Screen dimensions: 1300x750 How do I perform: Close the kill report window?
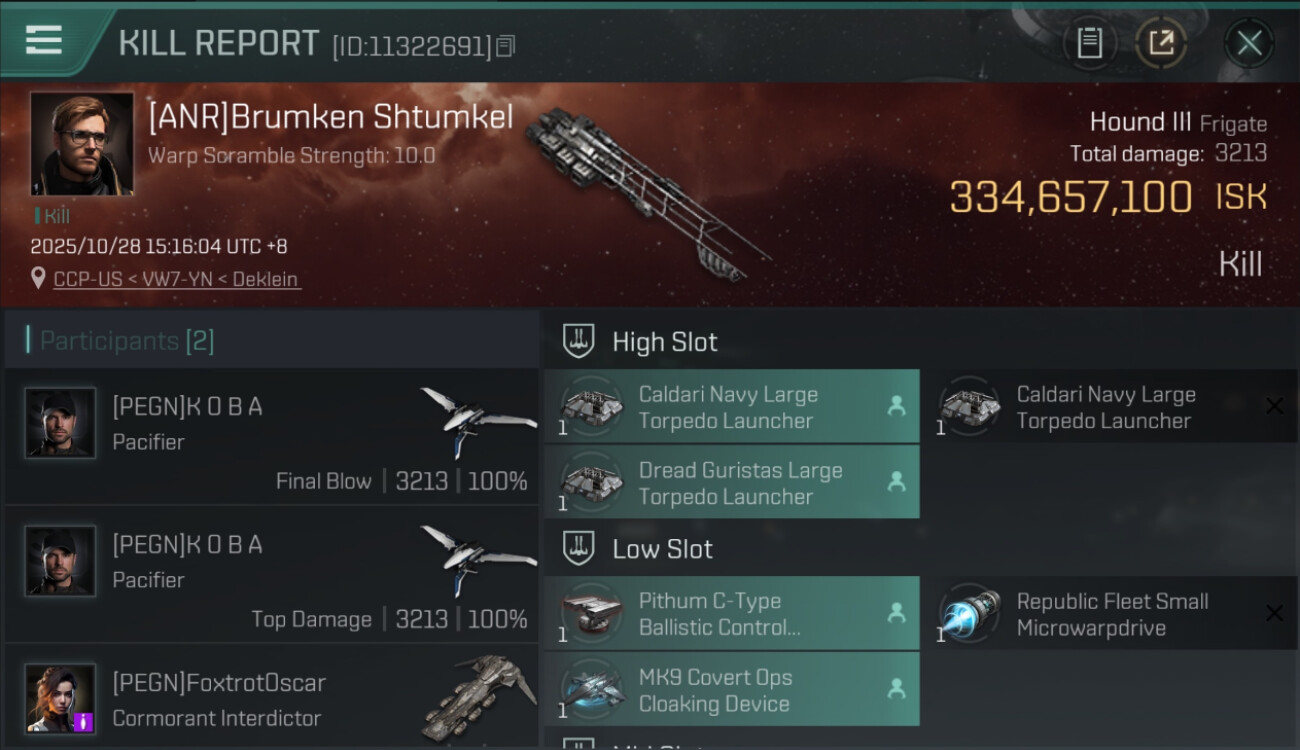pyautogui.click(x=1249, y=43)
